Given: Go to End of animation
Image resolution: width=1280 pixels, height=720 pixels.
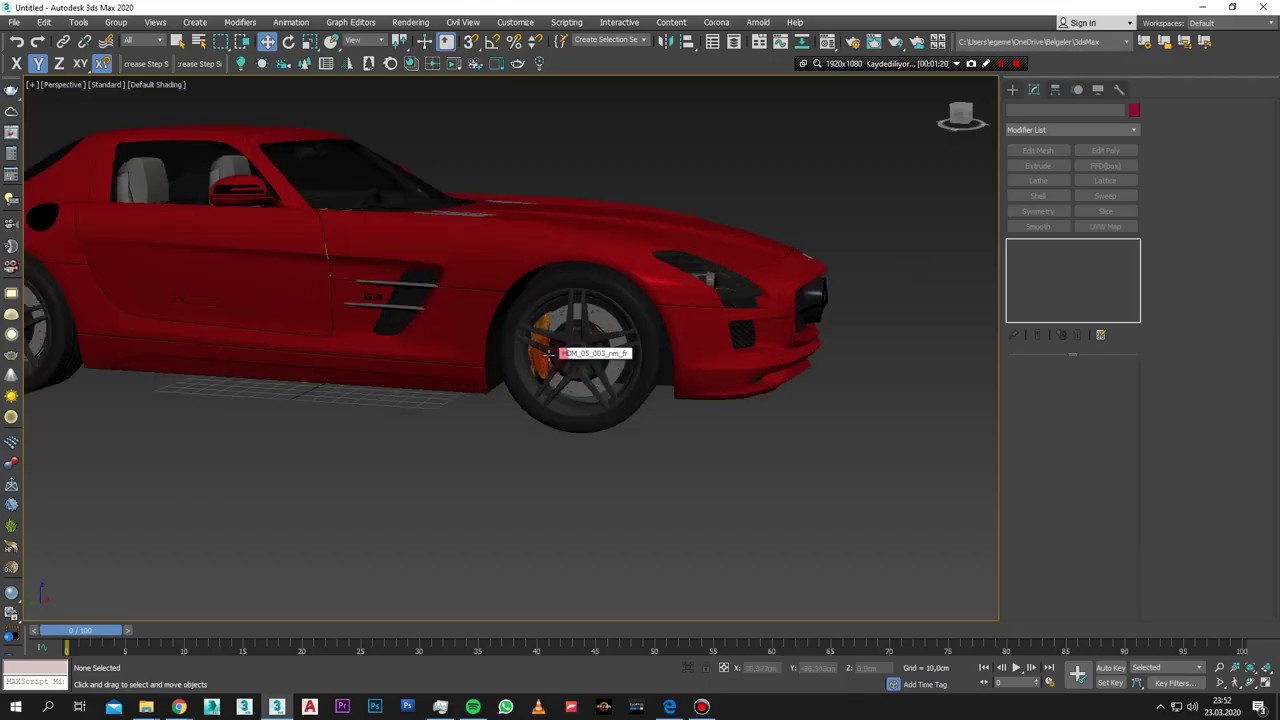Looking at the screenshot, I should (x=1048, y=668).
